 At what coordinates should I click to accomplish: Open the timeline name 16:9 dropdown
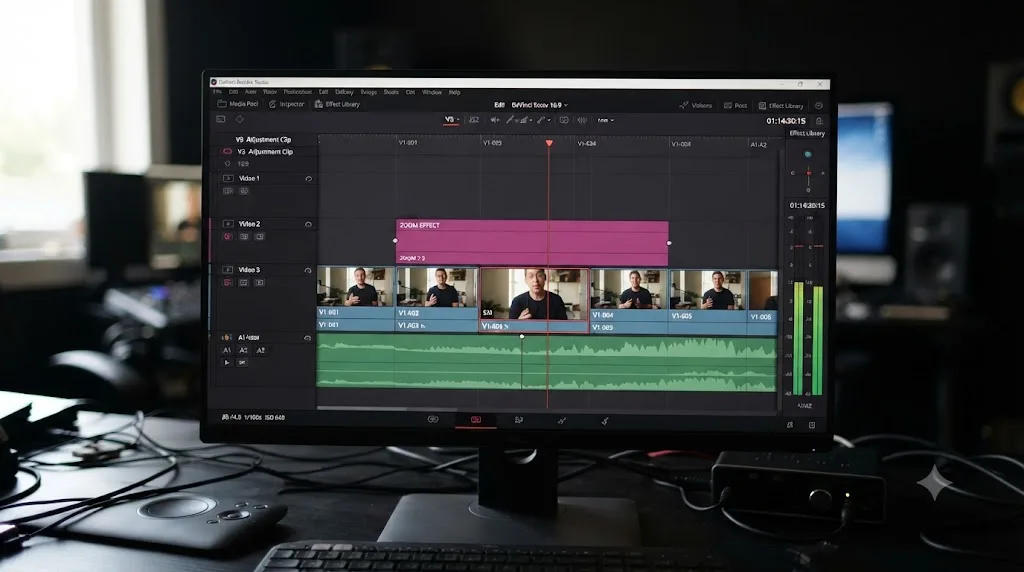(x=539, y=104)
